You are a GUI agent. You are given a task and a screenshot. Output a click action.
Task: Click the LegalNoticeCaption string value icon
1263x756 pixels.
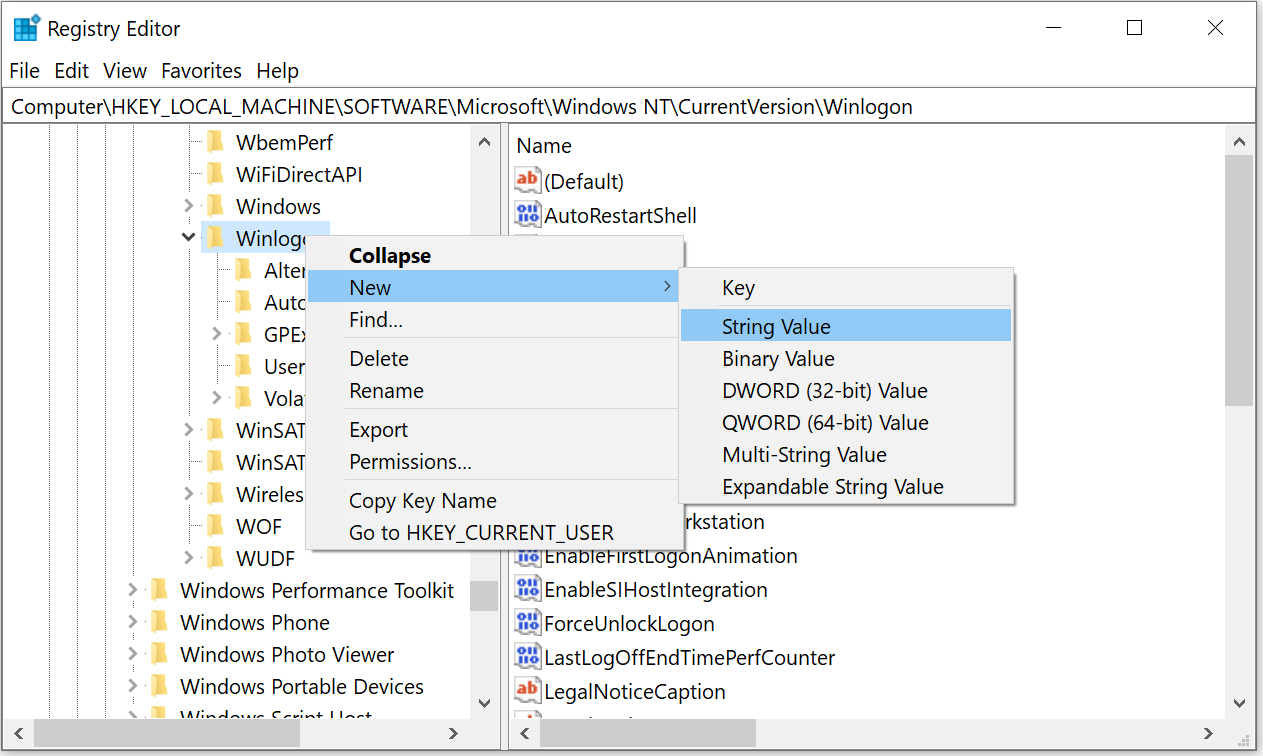point(526,691)
